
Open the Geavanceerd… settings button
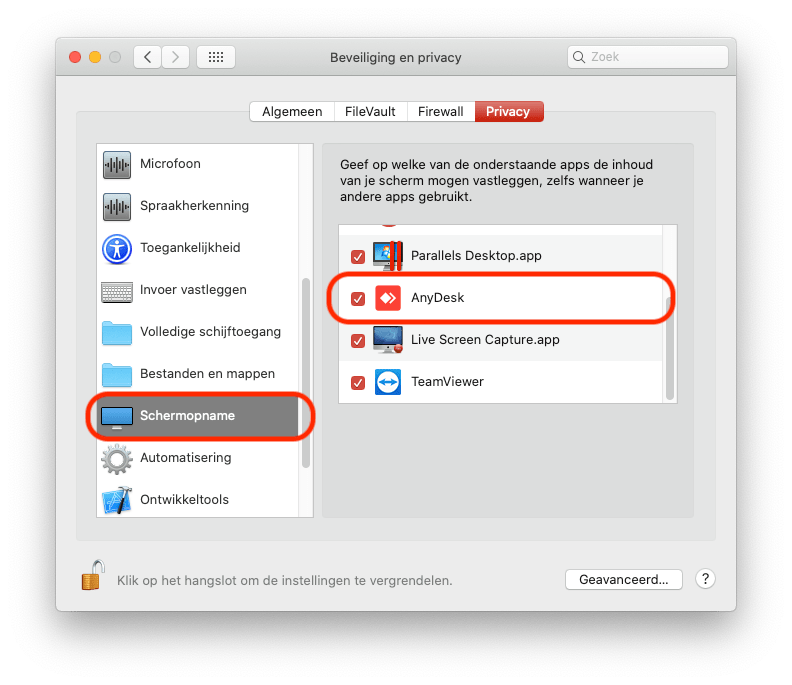[x=624, y=579]
